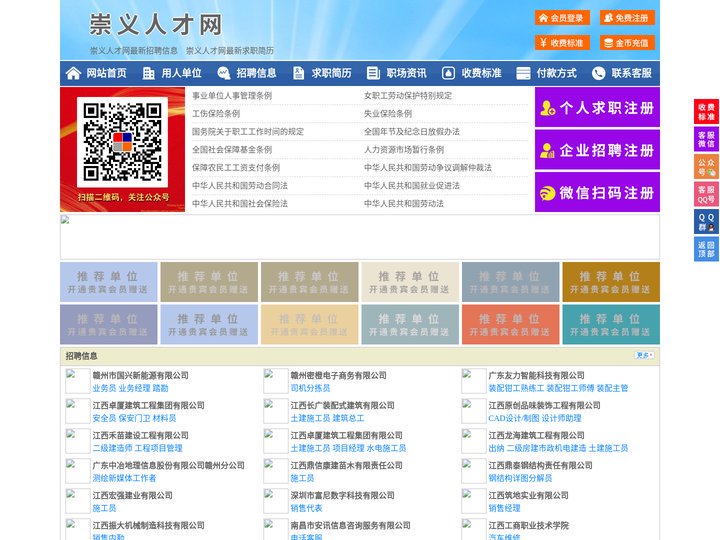Screen dimensions: 720x540
Task: Click the phone icon beside 联系客服
Action: click(598, 73)
